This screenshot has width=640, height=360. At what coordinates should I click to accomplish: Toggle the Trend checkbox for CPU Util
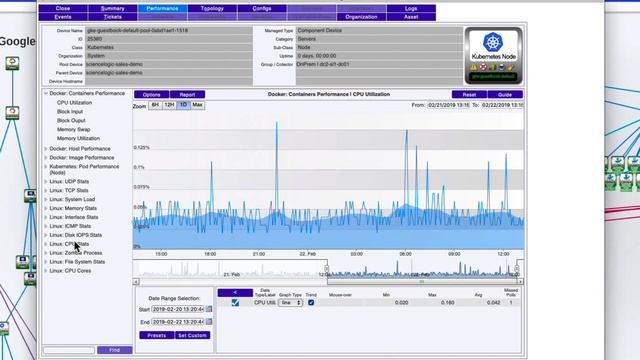pyautogui.click(x=311, y=302)
